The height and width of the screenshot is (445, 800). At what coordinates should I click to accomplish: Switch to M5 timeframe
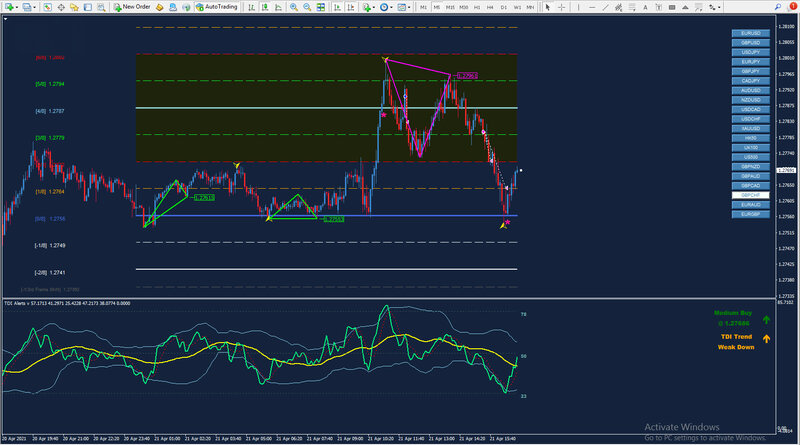click(437, 7)
